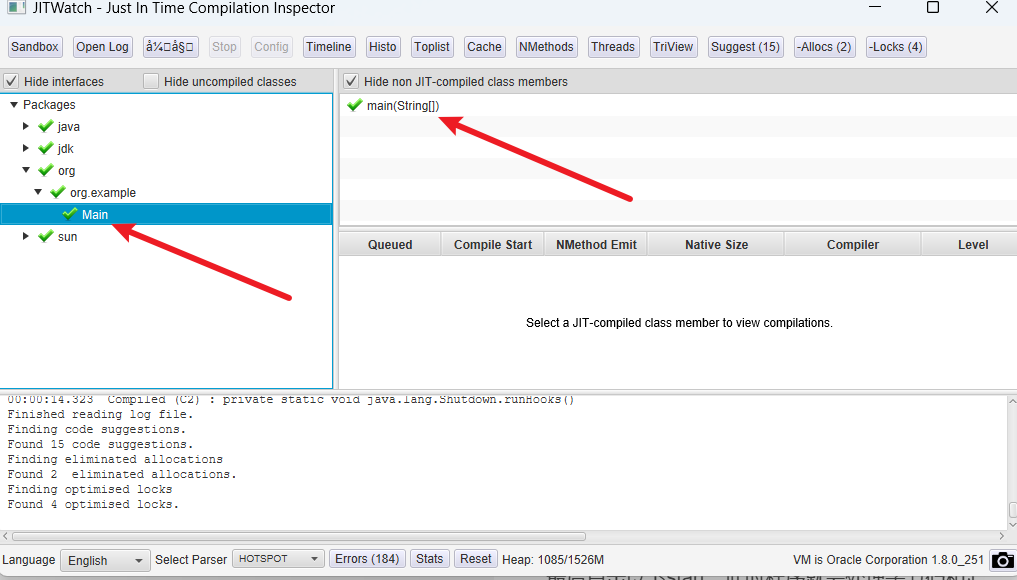
Task: Collapse the org package node
Action: tap(27, 171)
